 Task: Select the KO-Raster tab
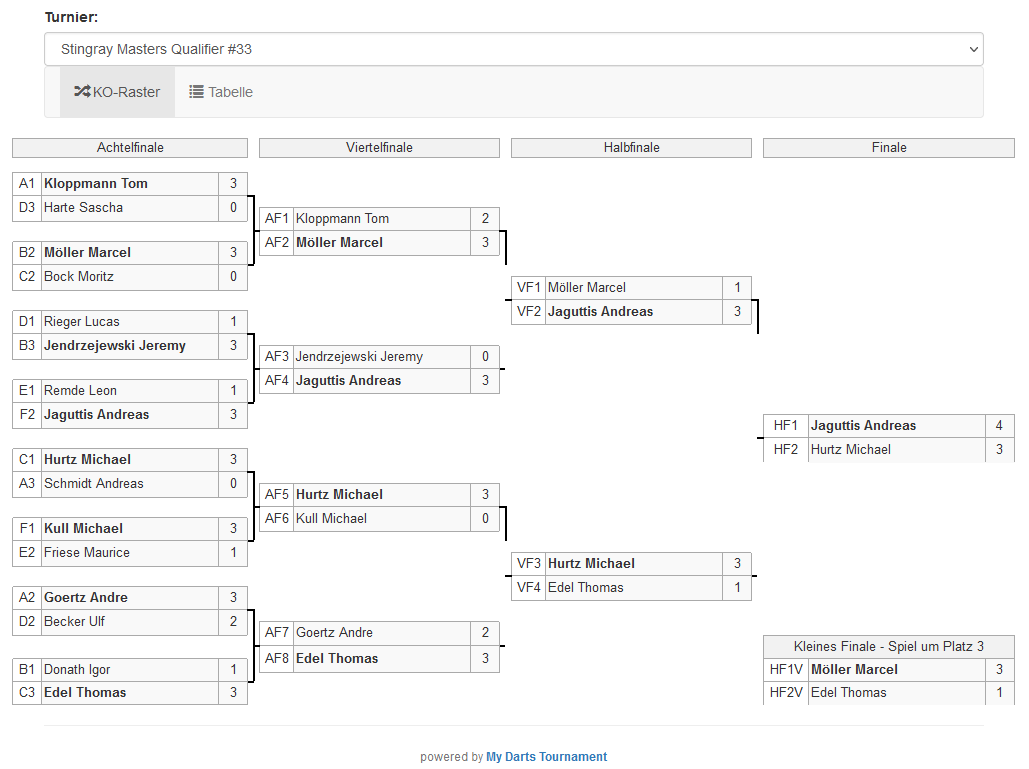point(118,92)
